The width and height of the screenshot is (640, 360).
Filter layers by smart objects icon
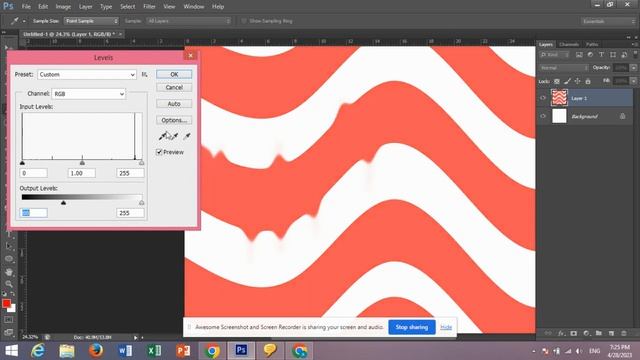click(624, 55)
